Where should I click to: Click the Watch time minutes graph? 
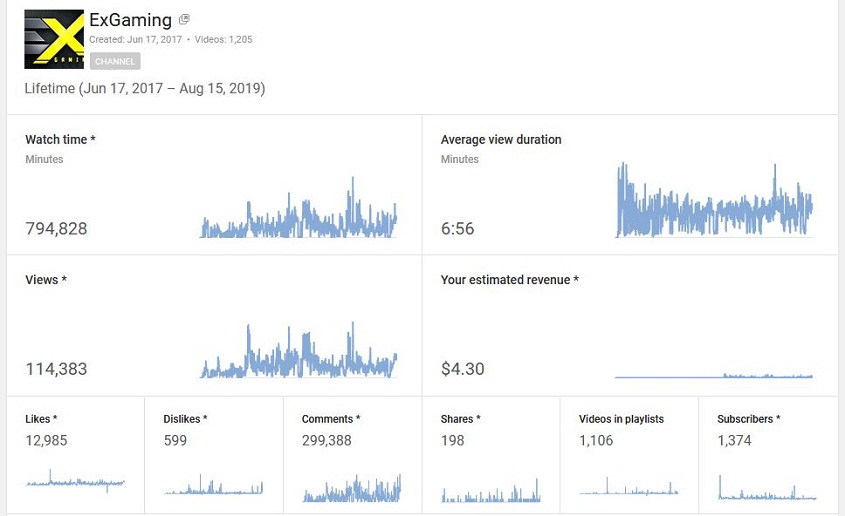coord(299,208)
